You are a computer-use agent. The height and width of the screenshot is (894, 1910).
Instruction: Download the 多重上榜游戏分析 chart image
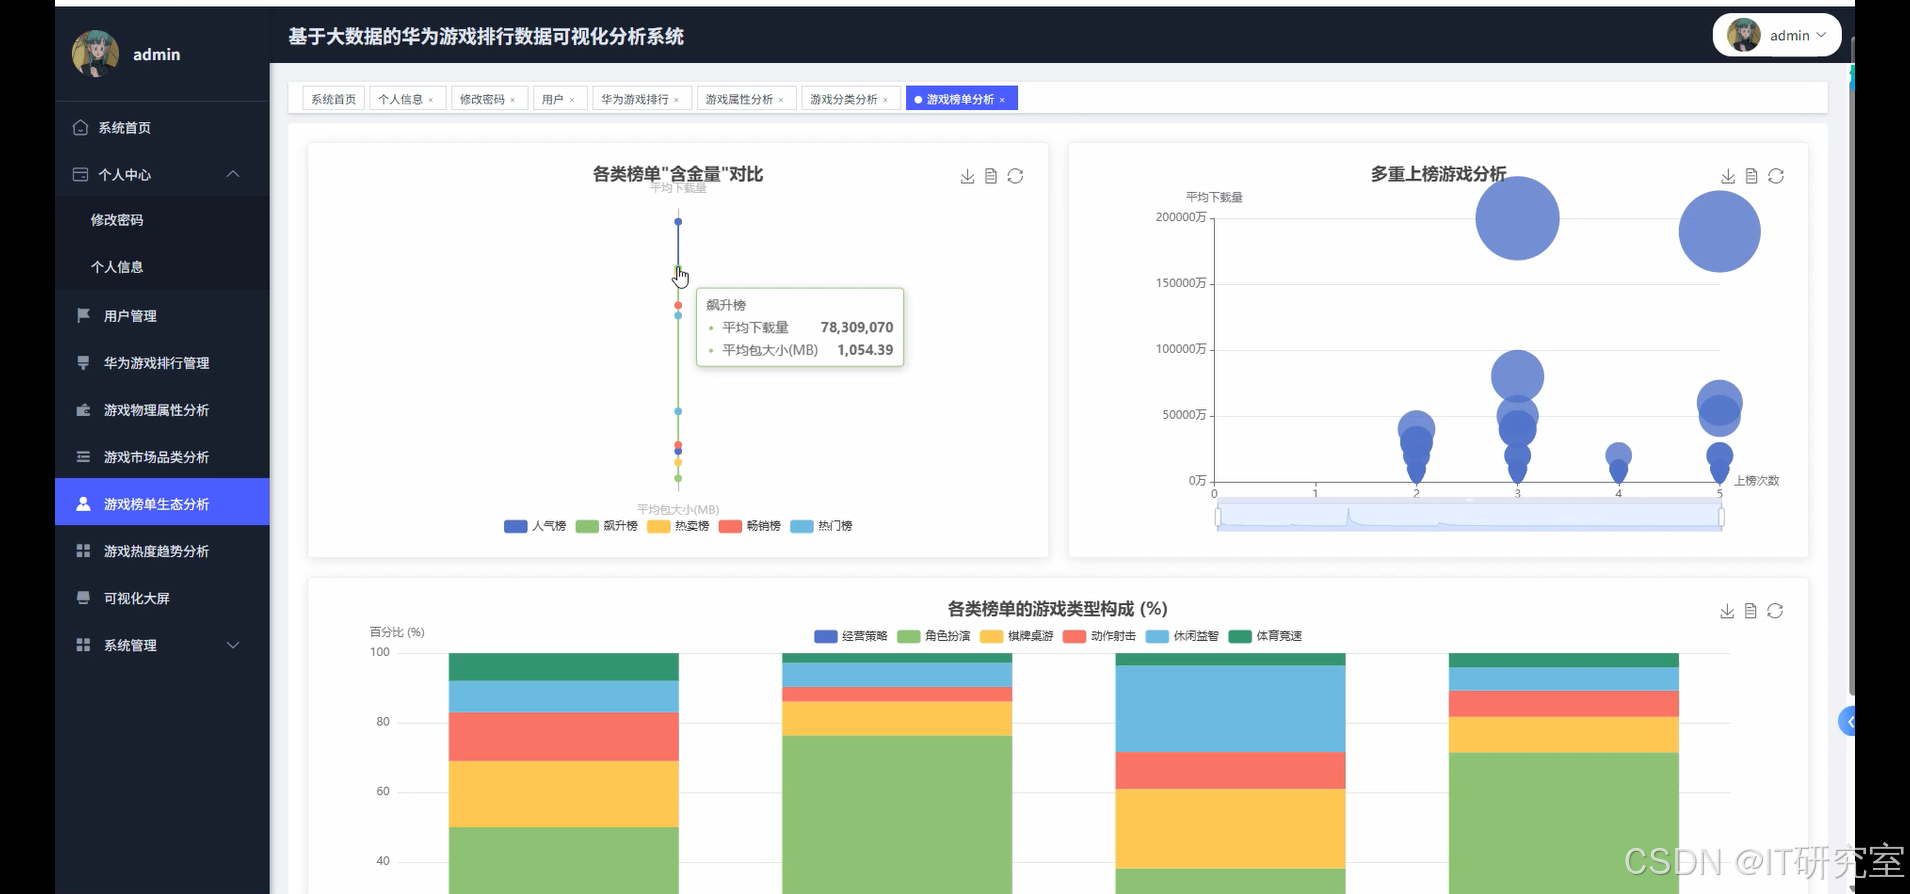pyautogui.click(x=1727, y=176)
